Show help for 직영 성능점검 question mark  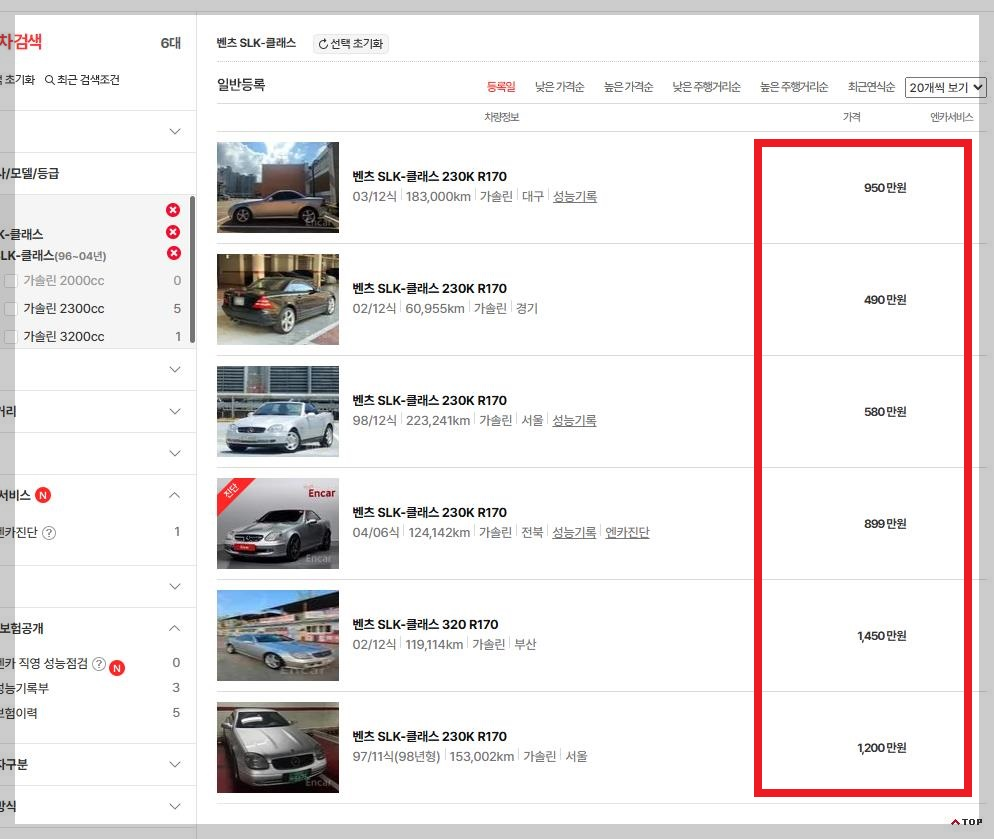click(99, 663)
